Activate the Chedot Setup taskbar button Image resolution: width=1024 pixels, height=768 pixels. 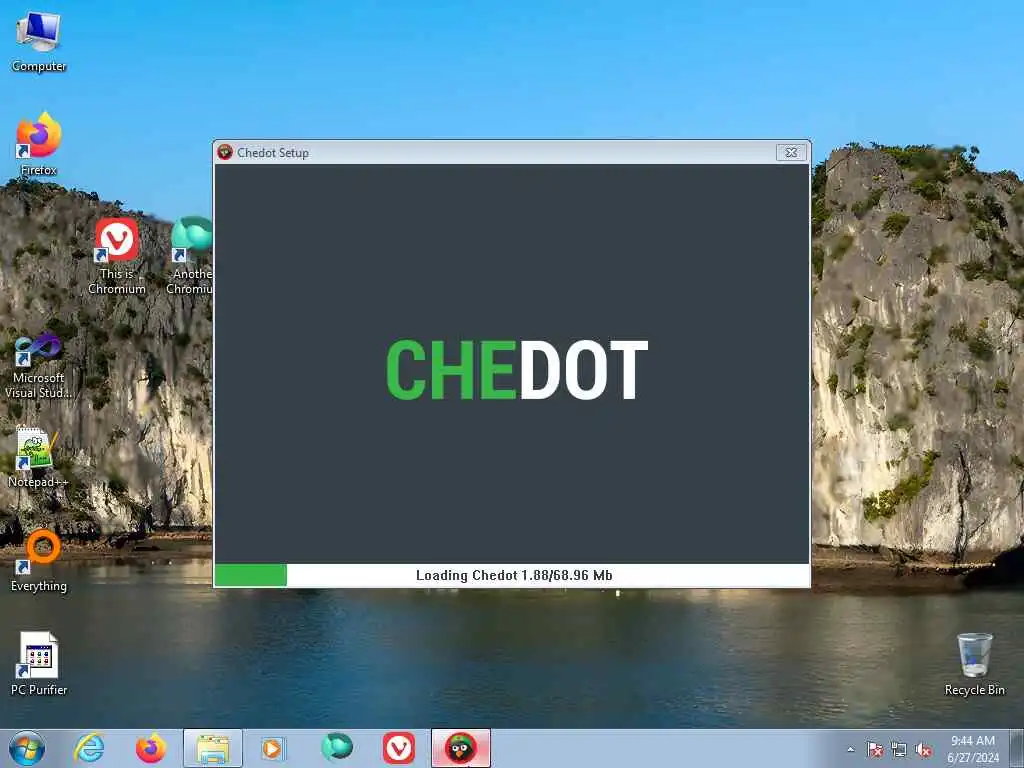pyautogui.click(x=460, y=748)
